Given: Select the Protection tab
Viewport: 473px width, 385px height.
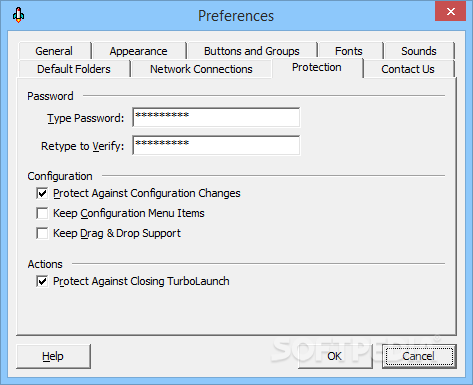Looking at the screenshot, I should click(317, 68).
